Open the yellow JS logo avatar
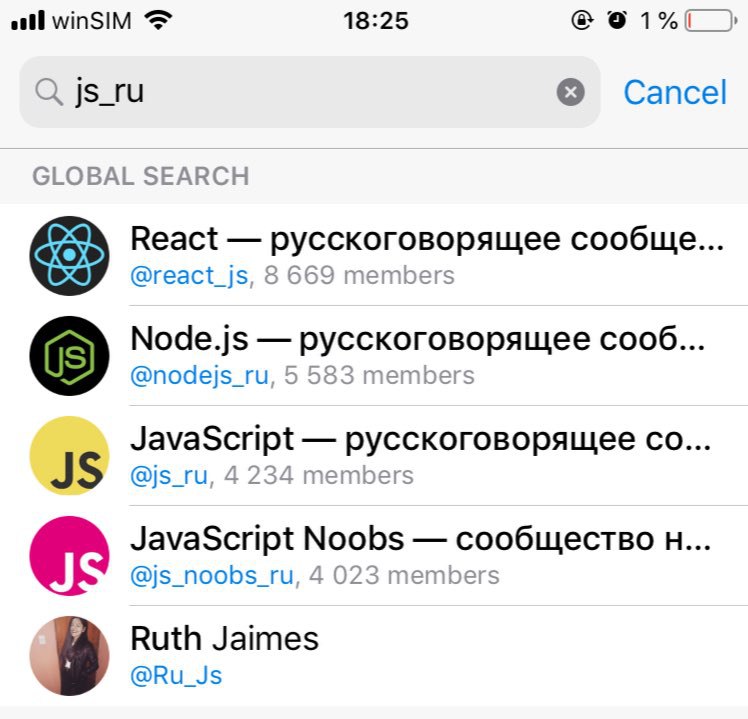748x719 pixels. pos(69,456)
